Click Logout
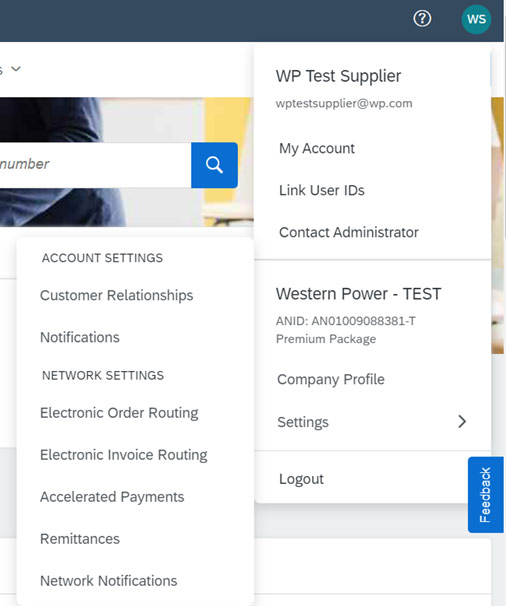This screenshot has width=506, height=606. click(302, 479)
